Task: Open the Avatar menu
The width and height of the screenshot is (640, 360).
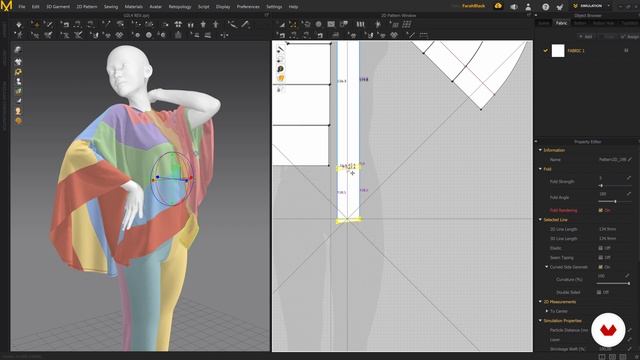Action: coord(156,7)
